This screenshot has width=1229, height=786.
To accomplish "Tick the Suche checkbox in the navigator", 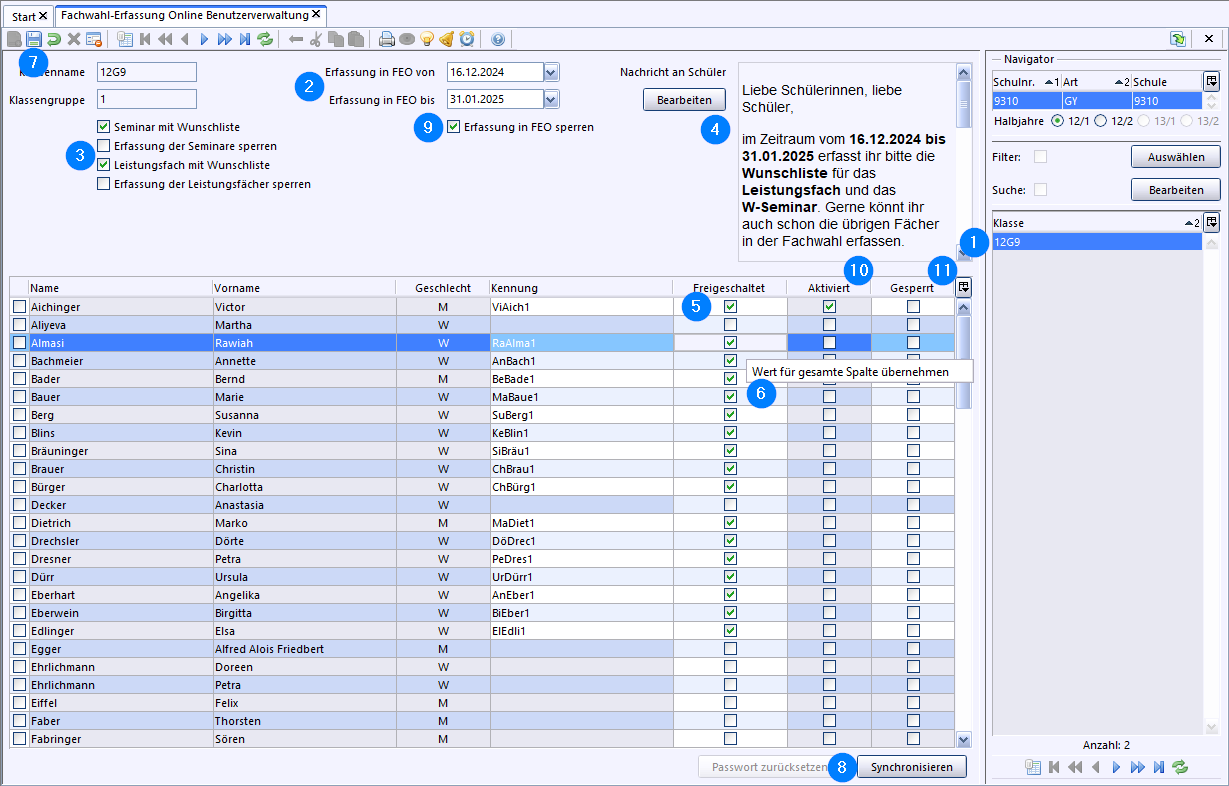I will [1040, 190].
